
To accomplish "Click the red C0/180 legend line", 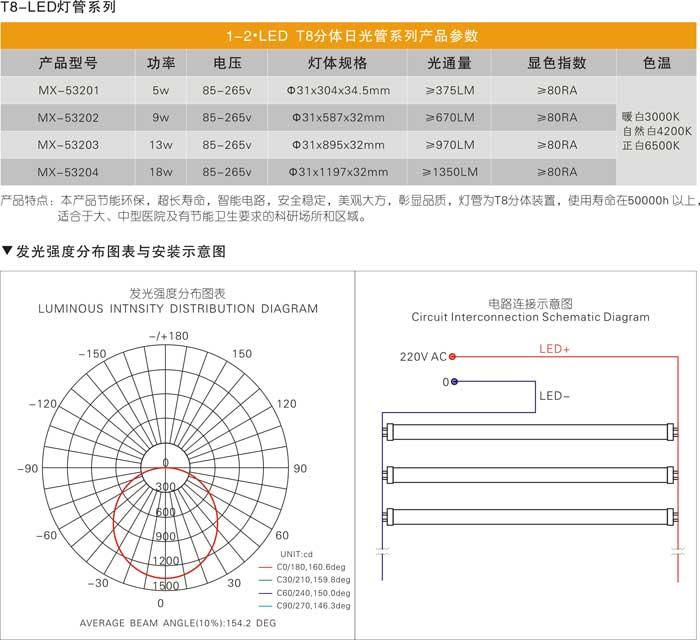I will click(x=267, y=566).
